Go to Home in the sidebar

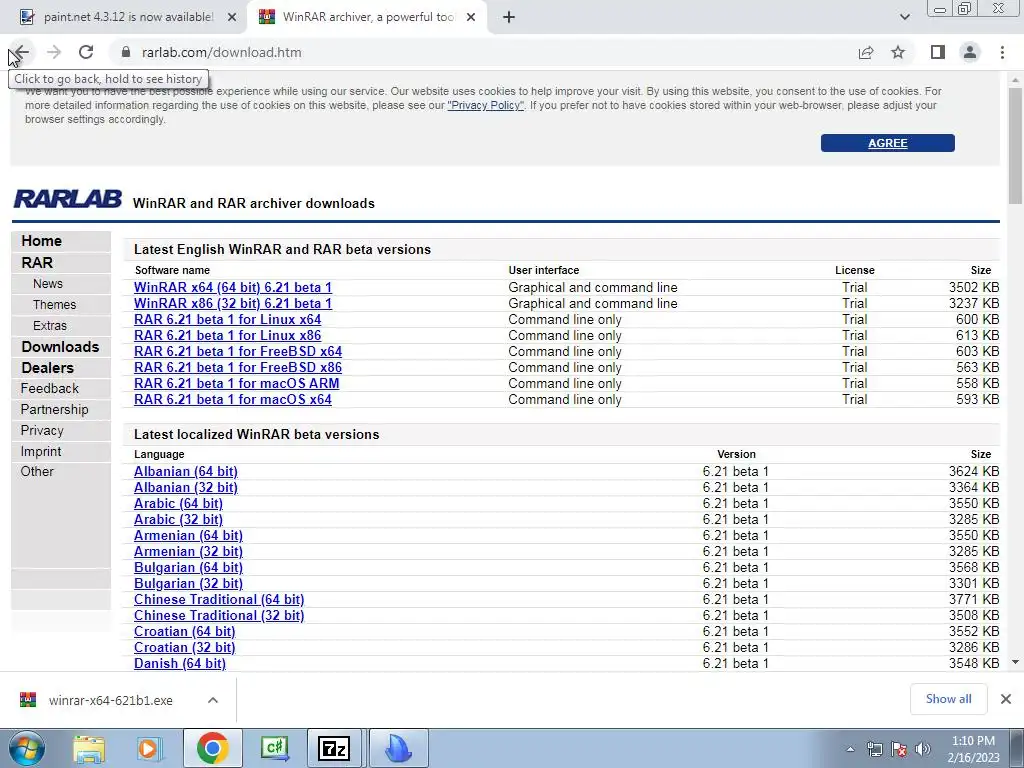41,241
